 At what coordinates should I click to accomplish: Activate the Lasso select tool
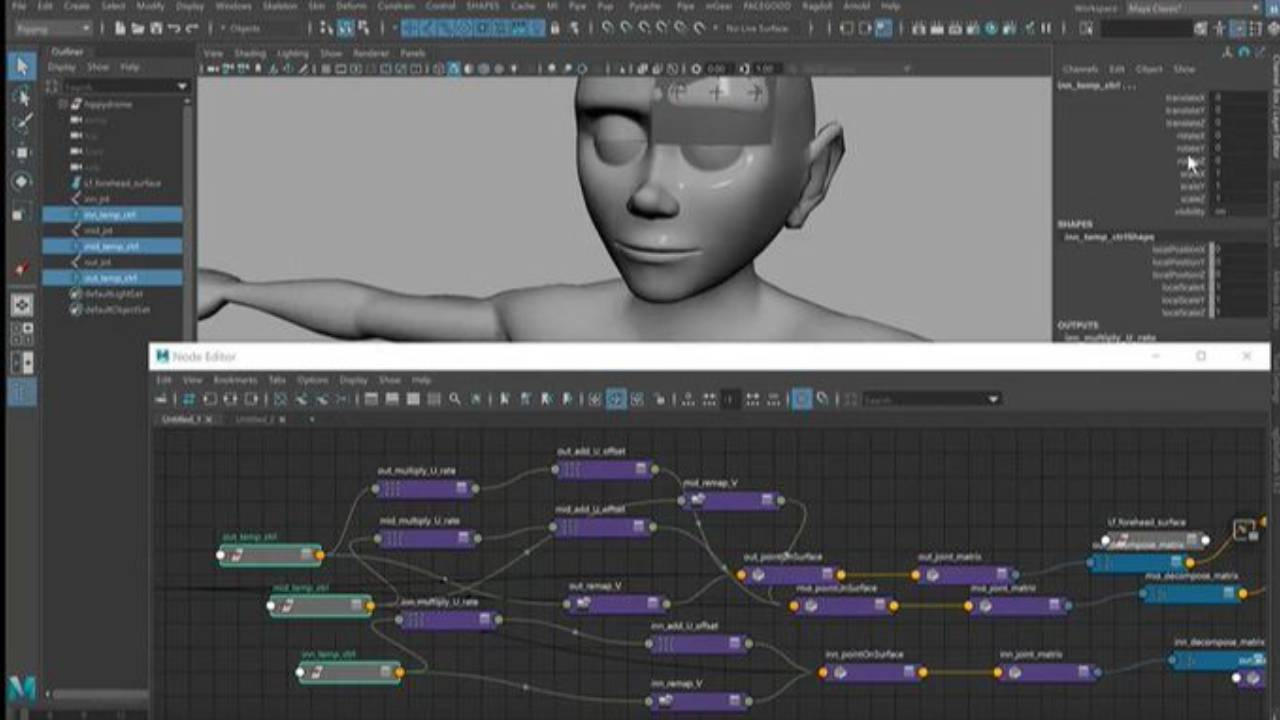(22, 97)
